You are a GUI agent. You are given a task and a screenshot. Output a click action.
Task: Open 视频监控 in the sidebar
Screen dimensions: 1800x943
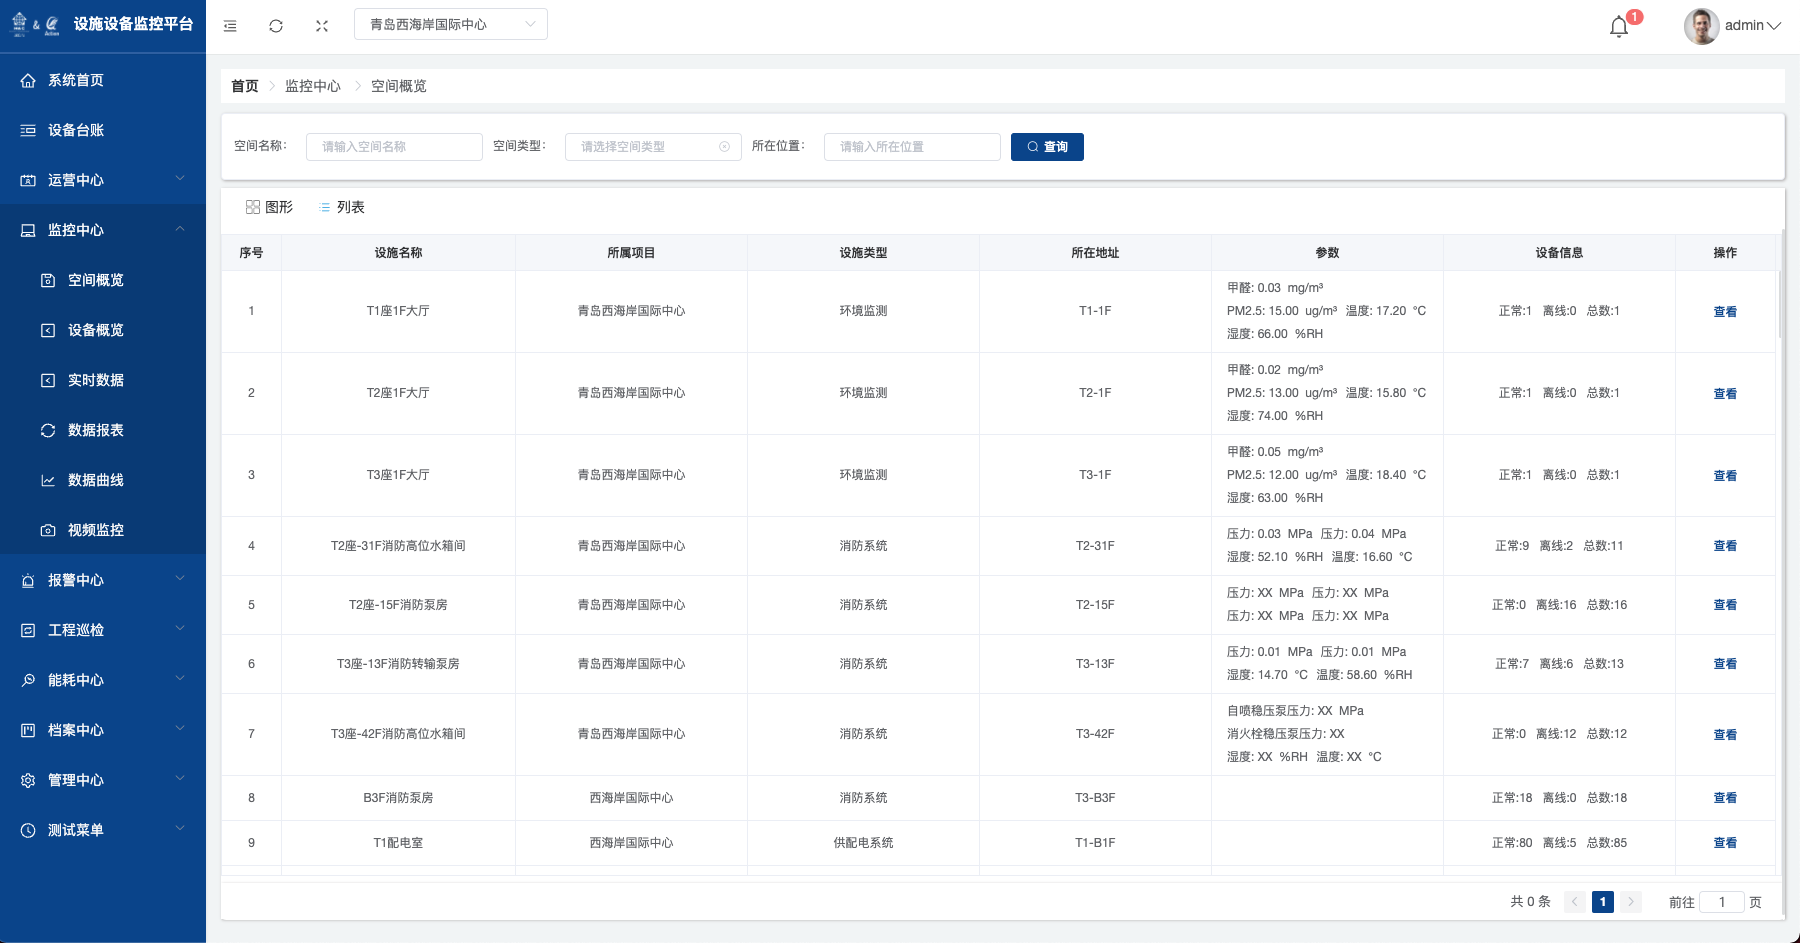pos(95,530)
